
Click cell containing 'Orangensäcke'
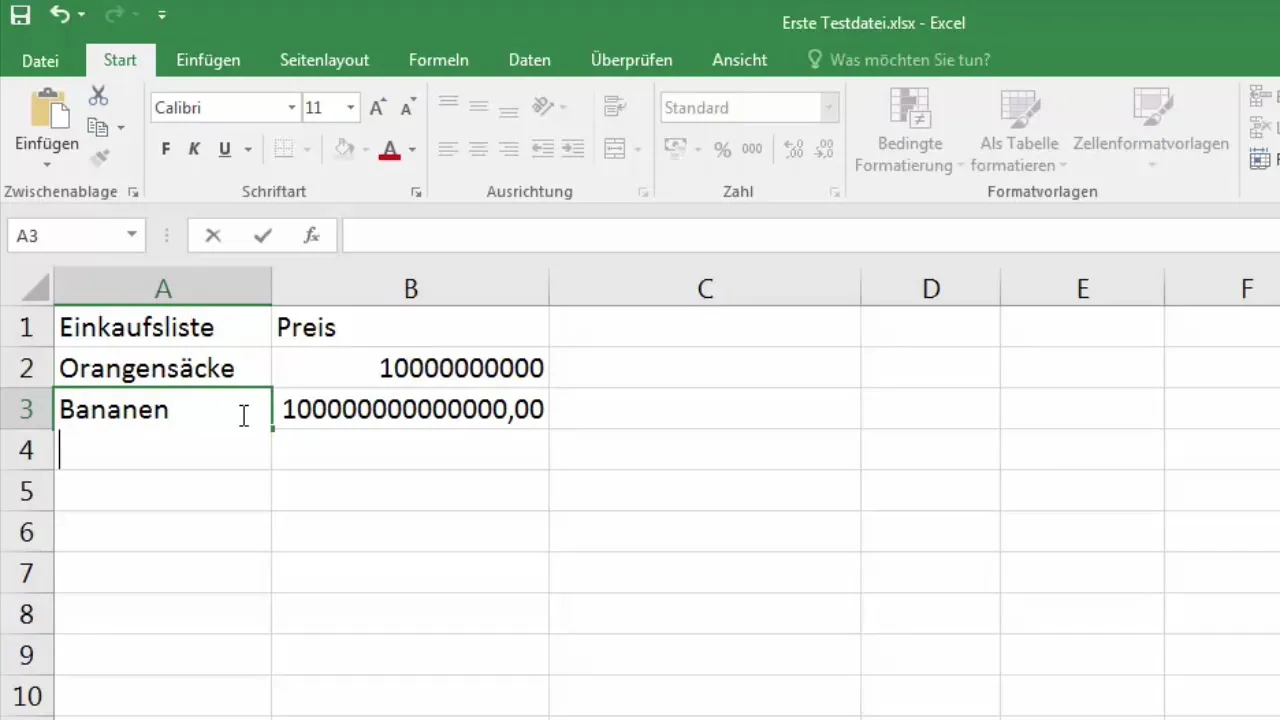click(x=163, y=368)
